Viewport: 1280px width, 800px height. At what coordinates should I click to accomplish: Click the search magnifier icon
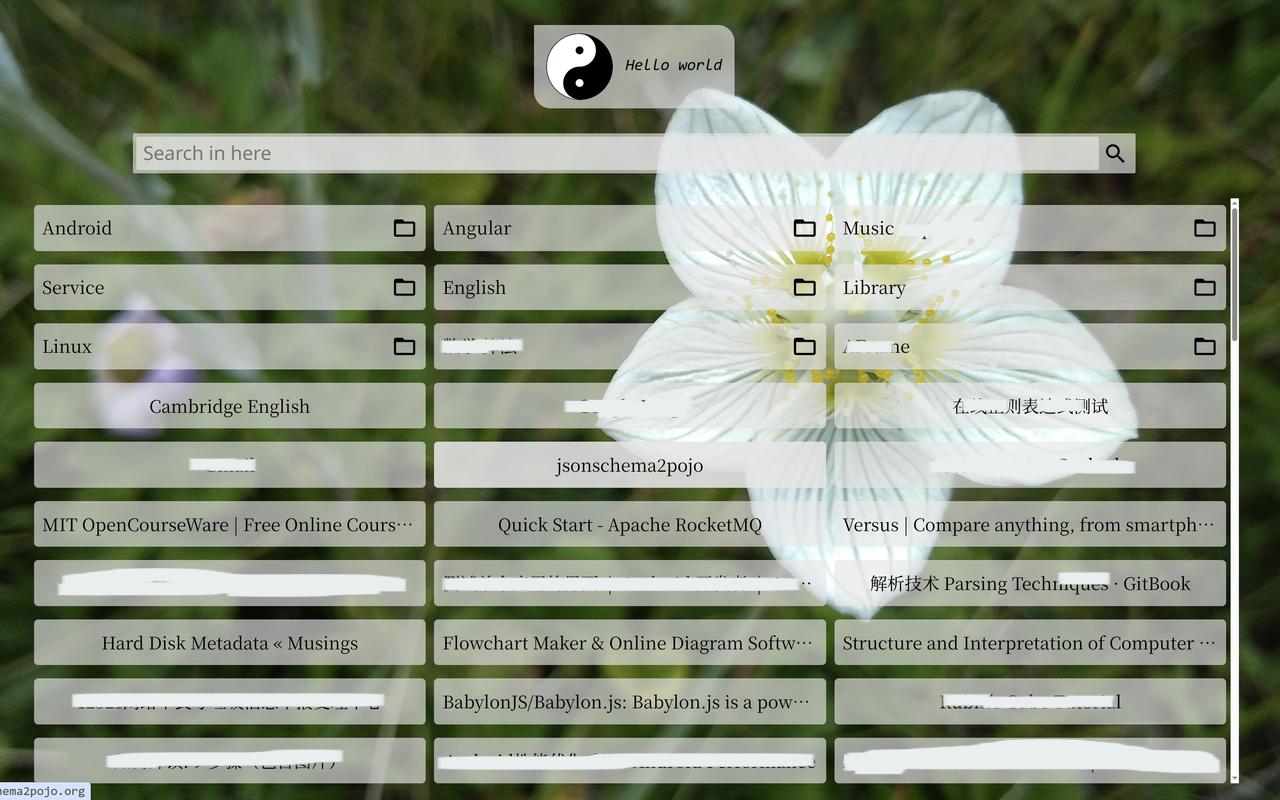(x=1115, y=153)
